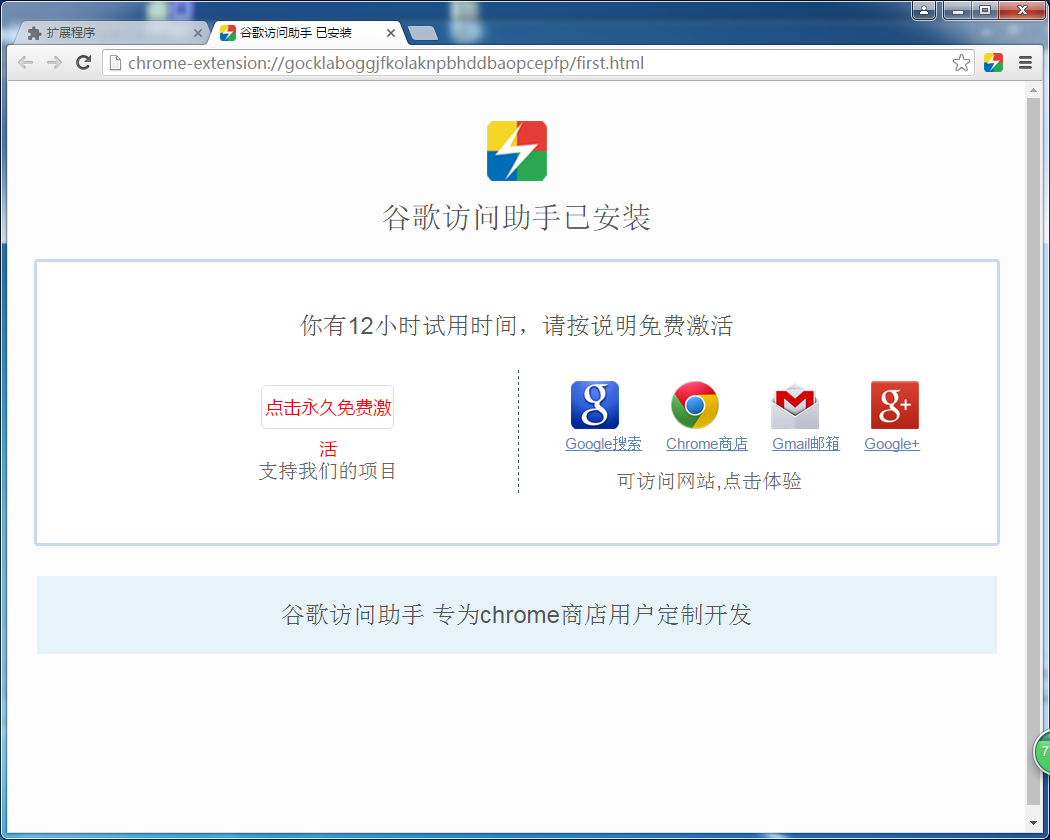
Task: Follow the Google搜索 text link
Action: click(x=603, y=444)
